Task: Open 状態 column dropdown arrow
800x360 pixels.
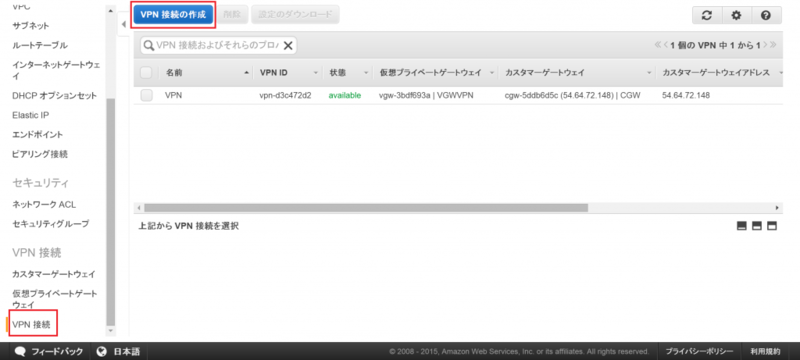Action: click(x=366, y=73)
